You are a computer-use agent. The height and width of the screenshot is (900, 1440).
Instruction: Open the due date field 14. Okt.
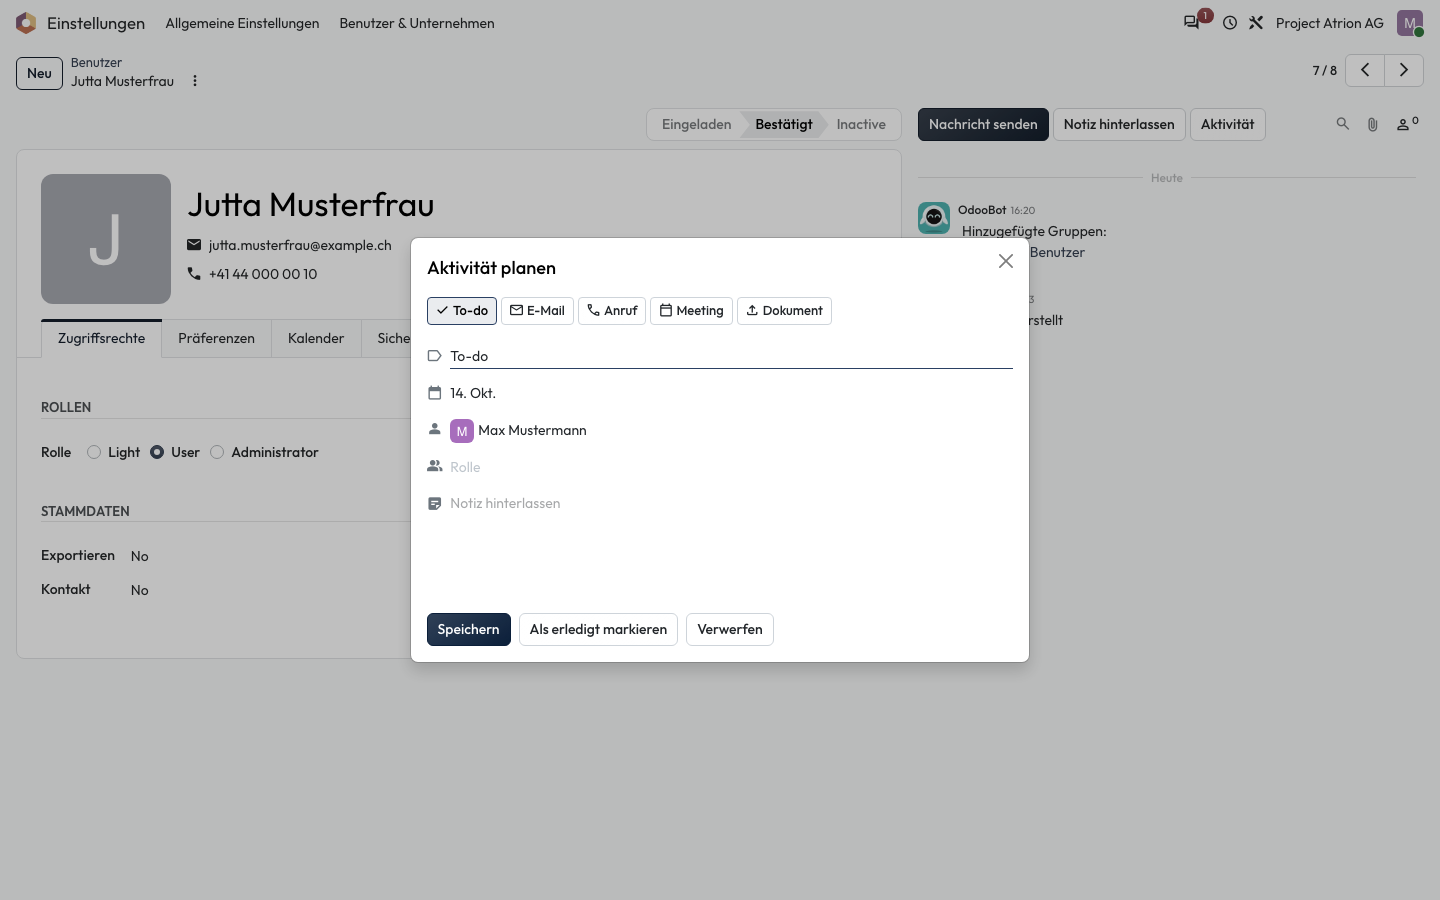(731, 393)
